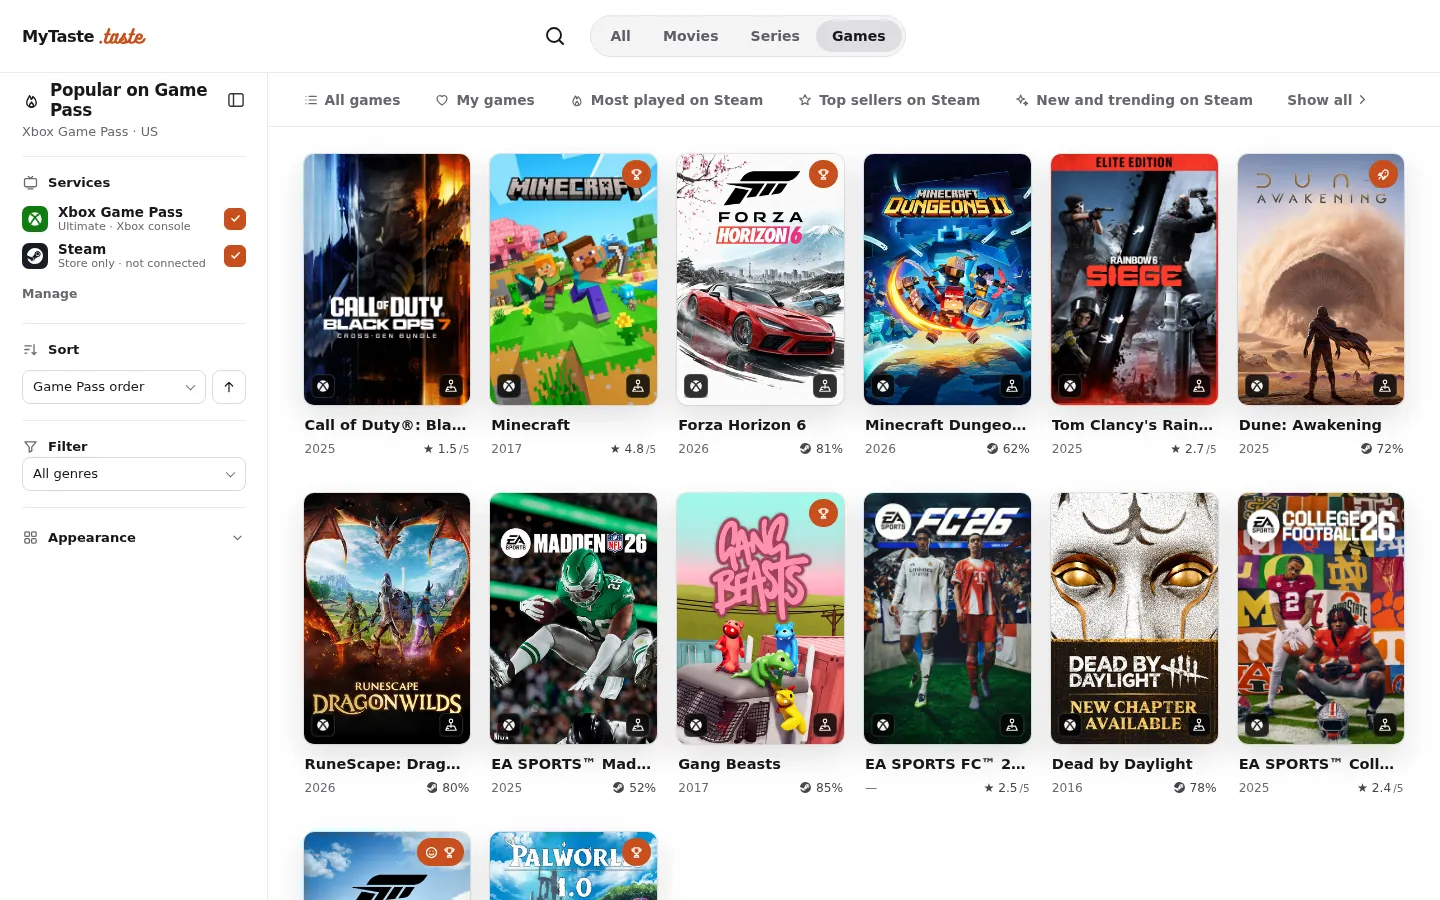Click player icon on Rainbow Six Siege cover
Image resolution: width=1440 pixels, height=900 pixels.
[1199, 386]
